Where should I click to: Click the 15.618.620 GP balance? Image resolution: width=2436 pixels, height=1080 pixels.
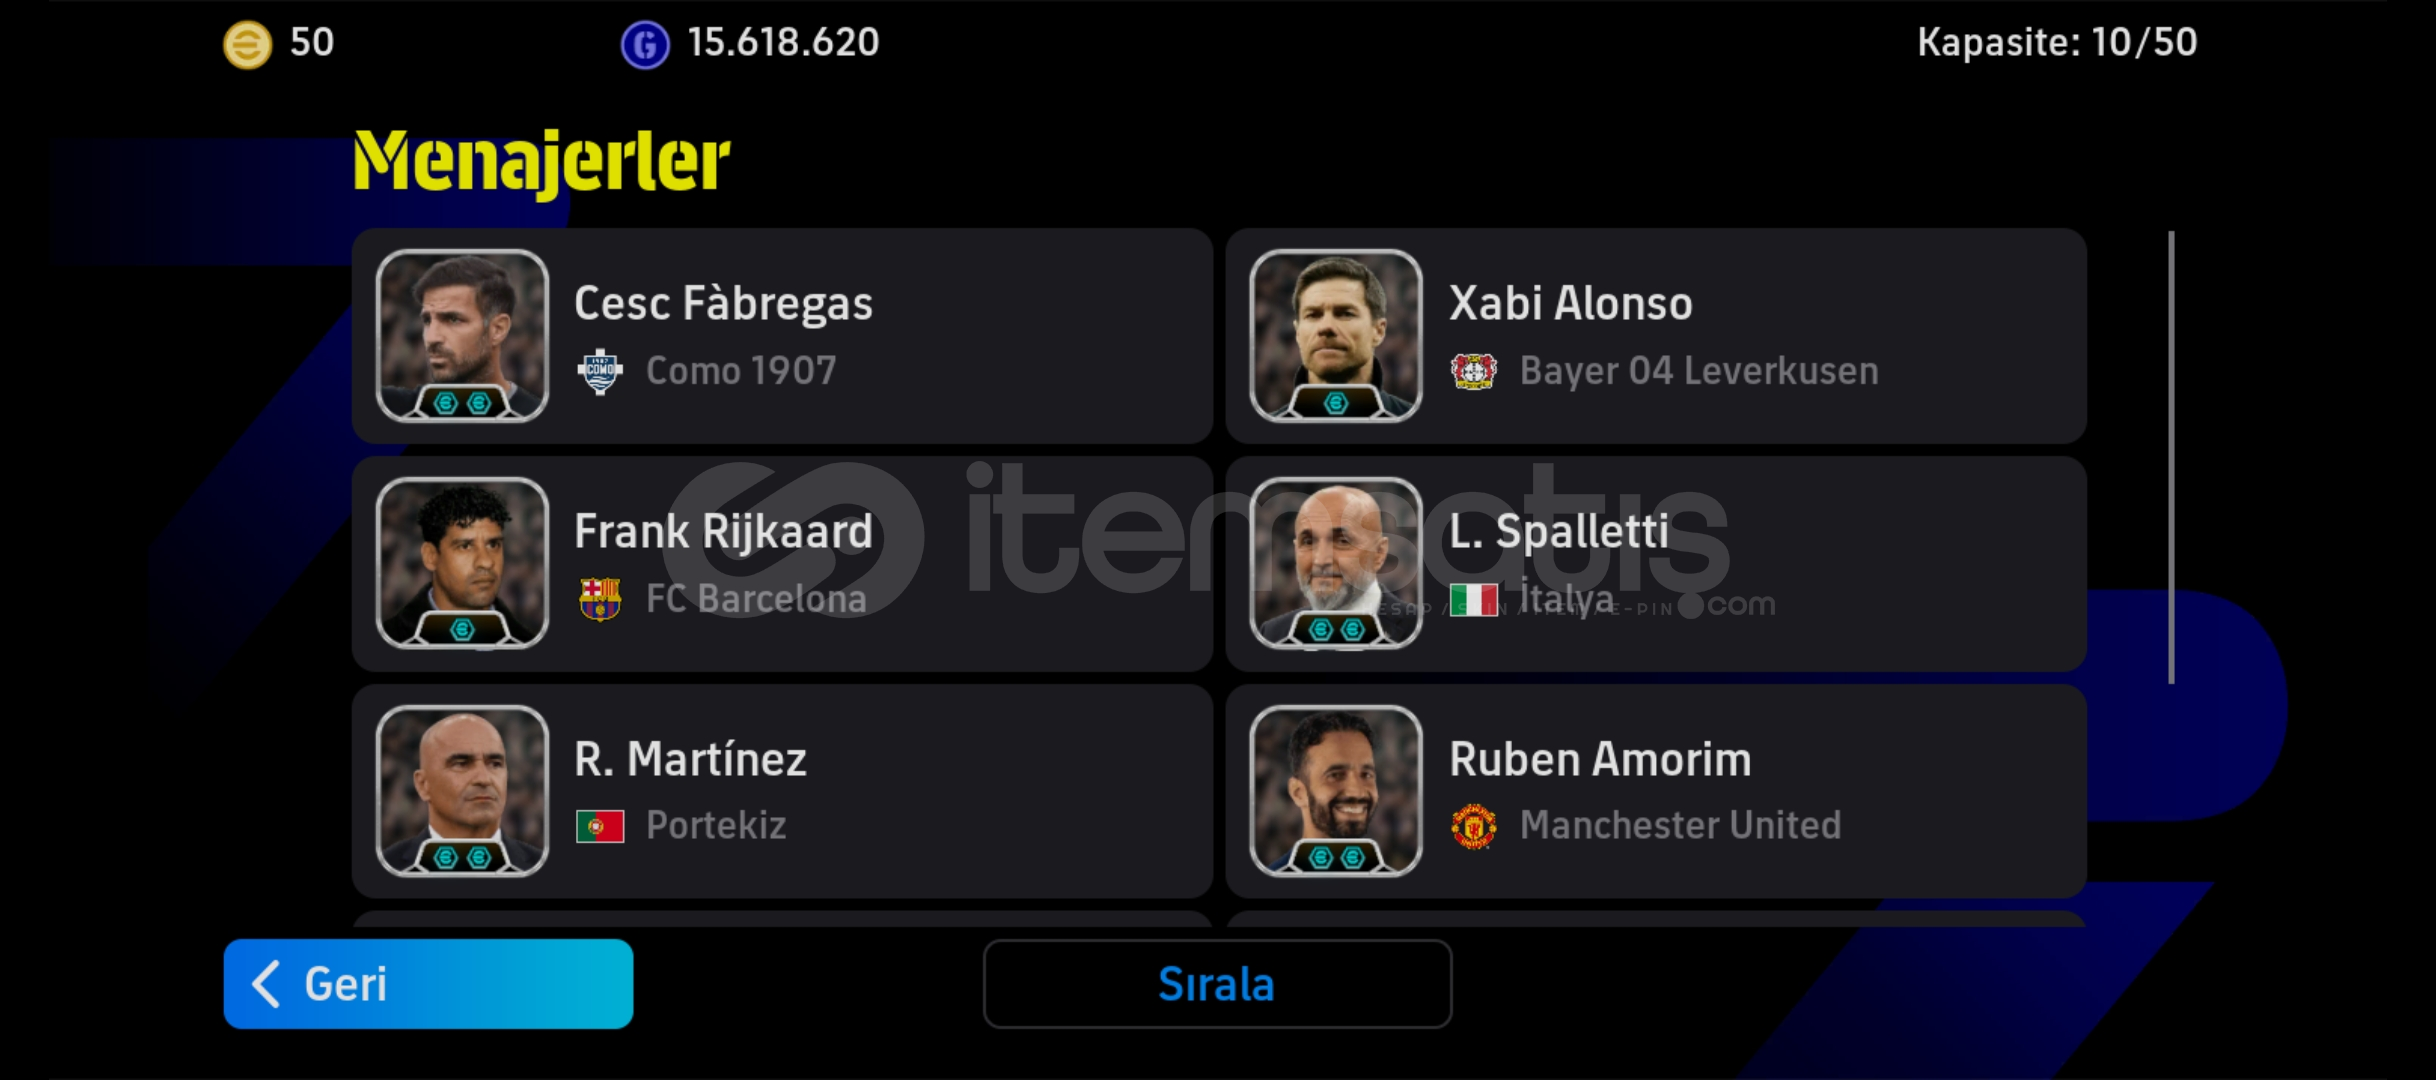783,42
